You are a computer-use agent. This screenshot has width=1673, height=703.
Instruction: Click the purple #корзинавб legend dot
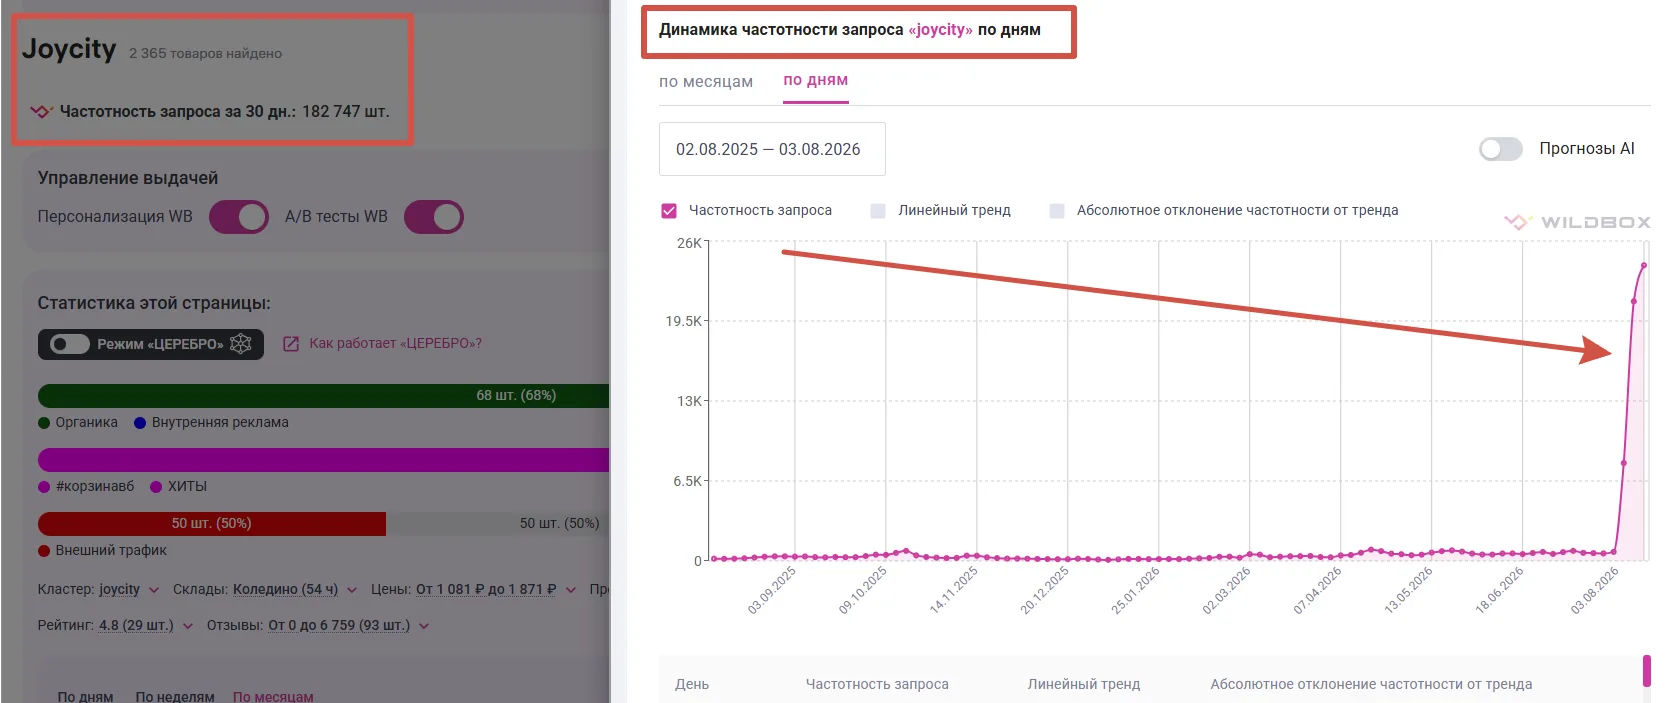(x=44, y=487)
